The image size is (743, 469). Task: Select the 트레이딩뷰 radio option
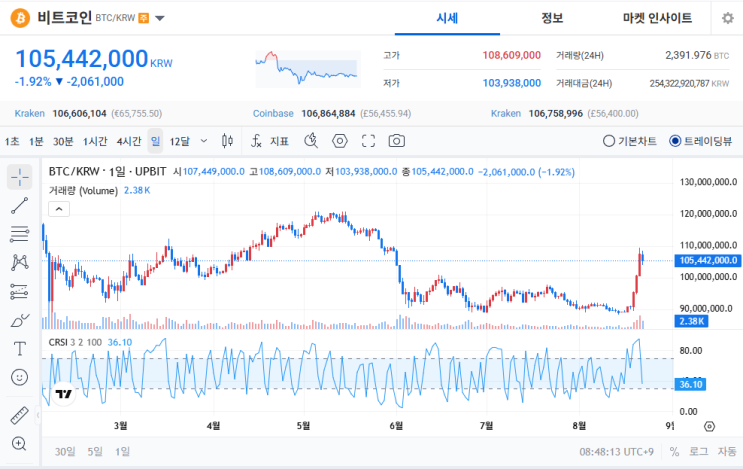[700, 141]
